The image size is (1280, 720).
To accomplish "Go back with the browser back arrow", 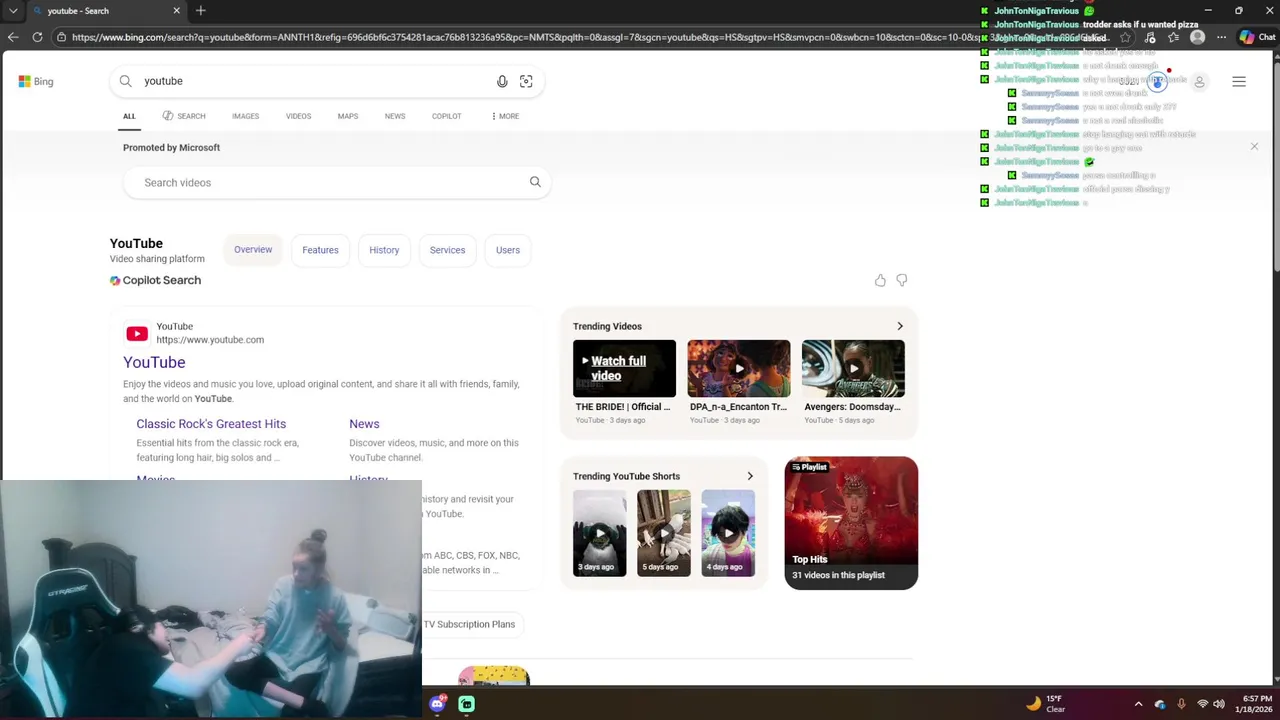I will tap(13, 37).
